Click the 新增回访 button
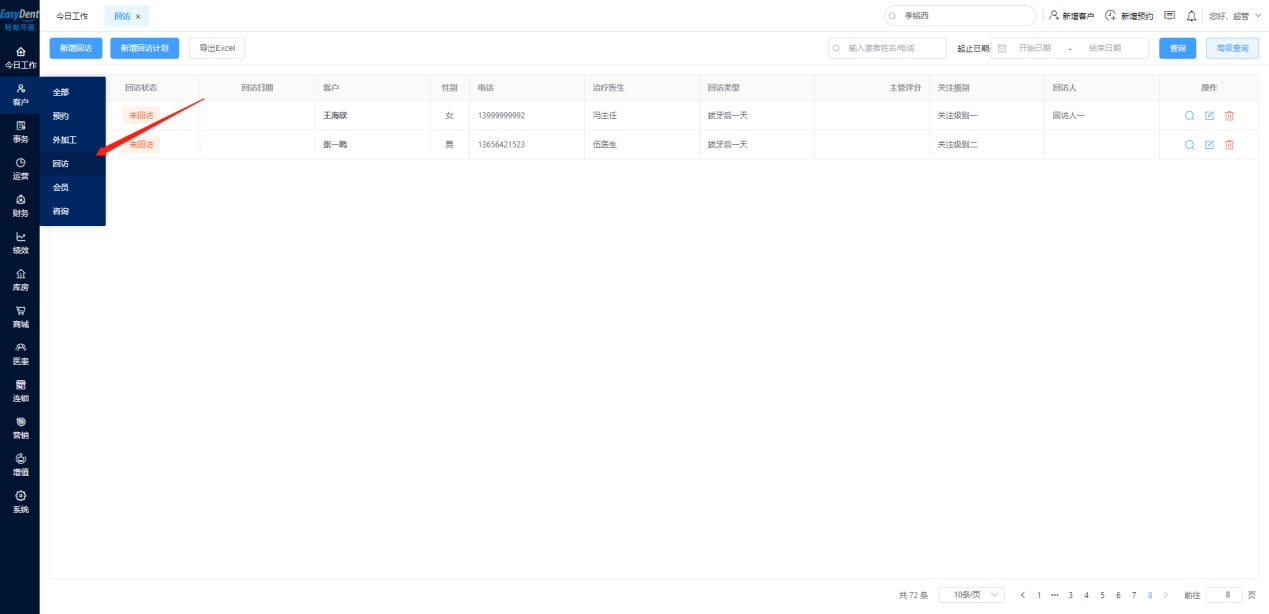 [76, 48]
